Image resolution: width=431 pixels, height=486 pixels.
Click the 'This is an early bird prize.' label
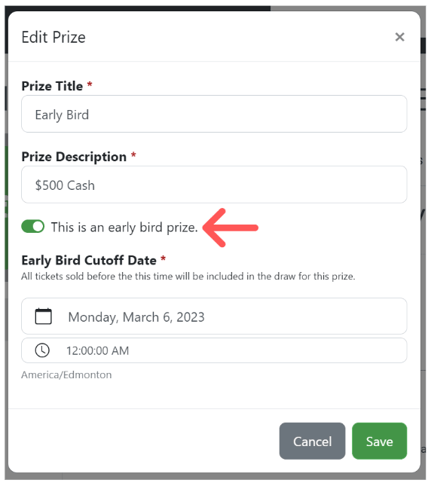click(124, 227)
